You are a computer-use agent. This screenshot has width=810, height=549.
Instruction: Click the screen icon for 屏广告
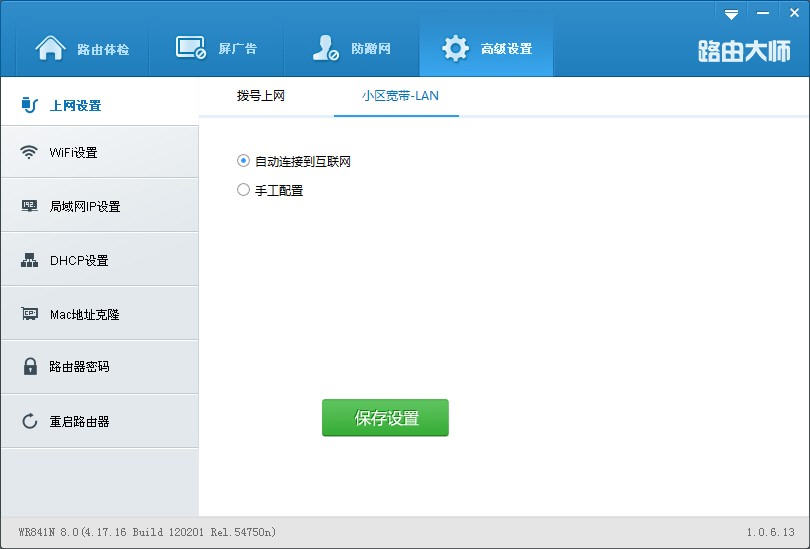point(191,48)
